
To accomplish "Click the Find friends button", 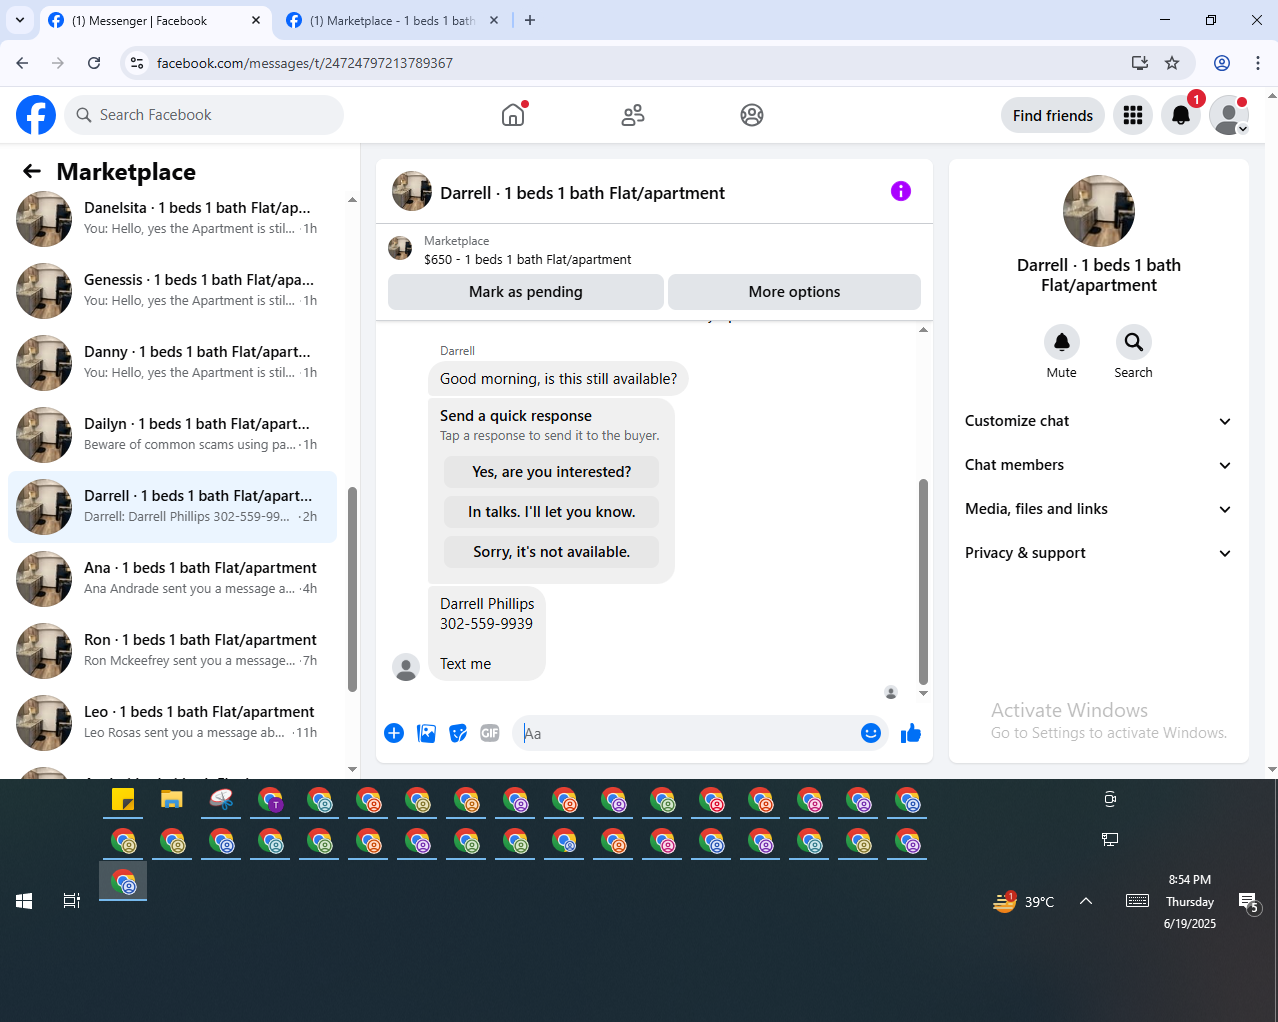I will point(1053,115).
